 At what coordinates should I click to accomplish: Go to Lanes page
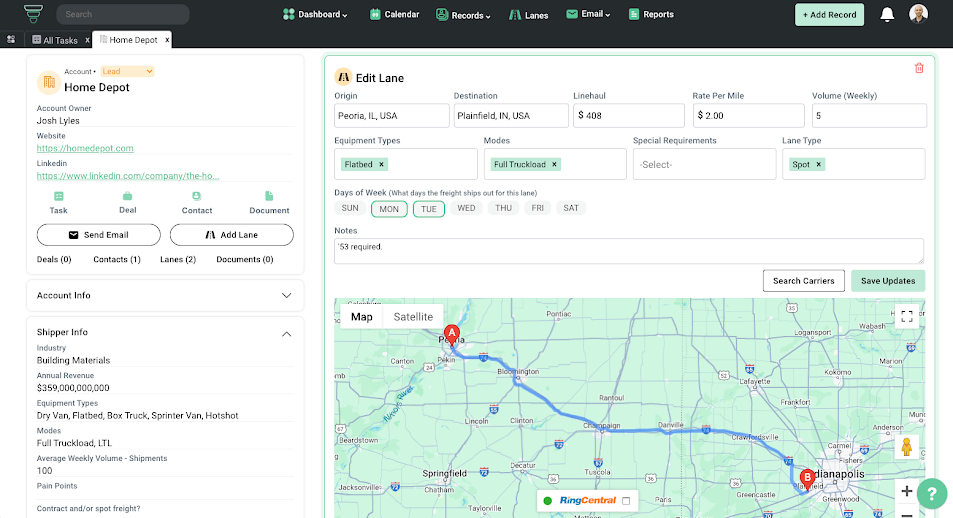[528, 15]
